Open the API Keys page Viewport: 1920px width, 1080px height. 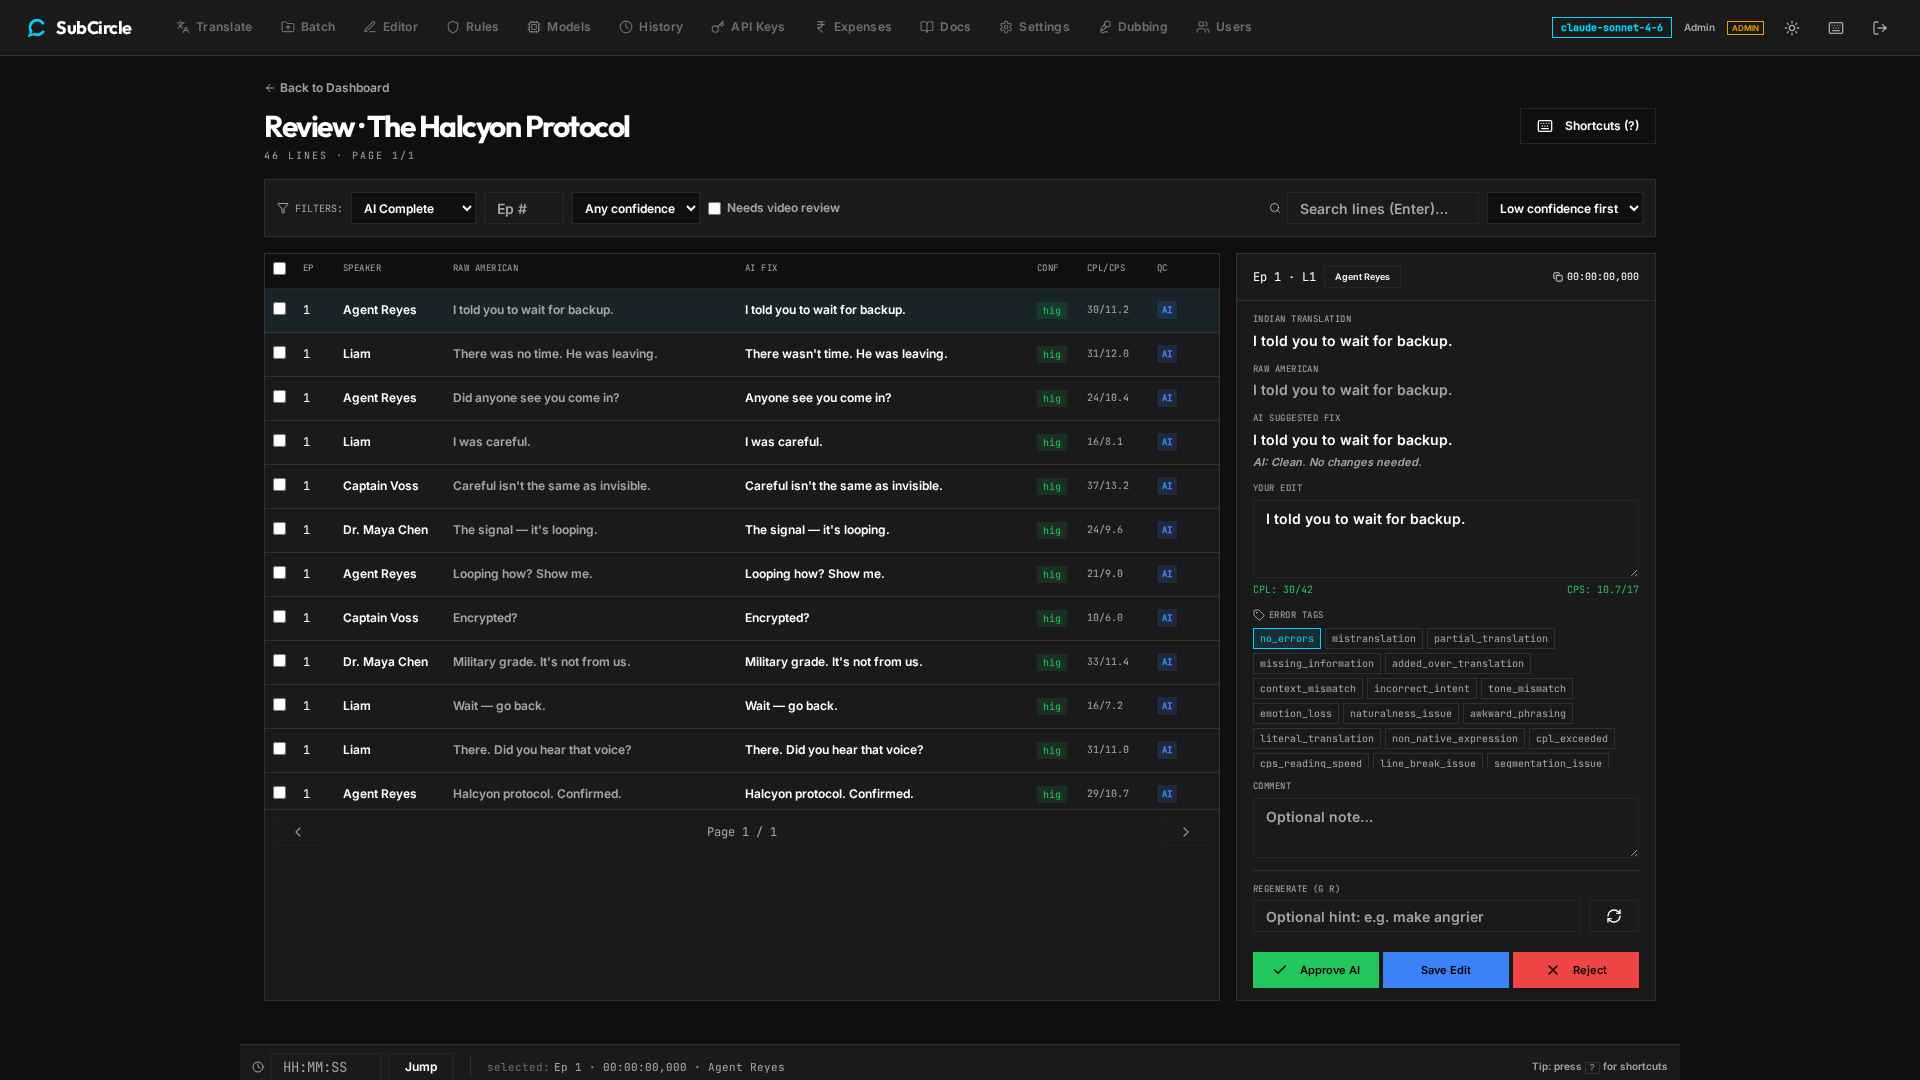point(748,27)
